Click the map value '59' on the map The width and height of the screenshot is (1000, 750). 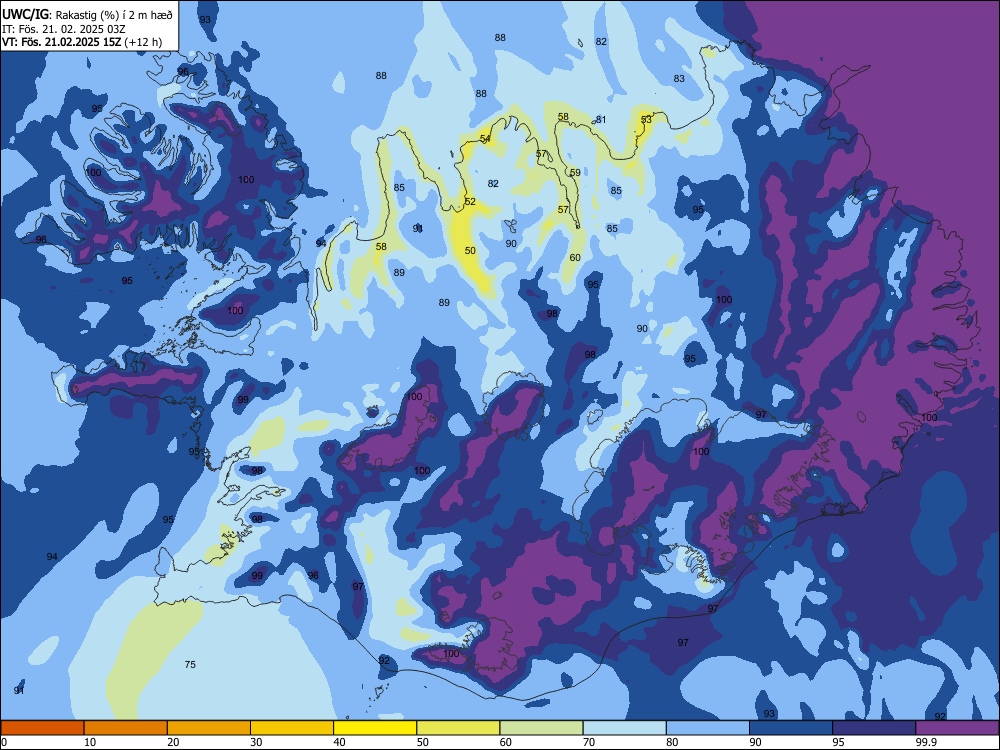point(575,173)
